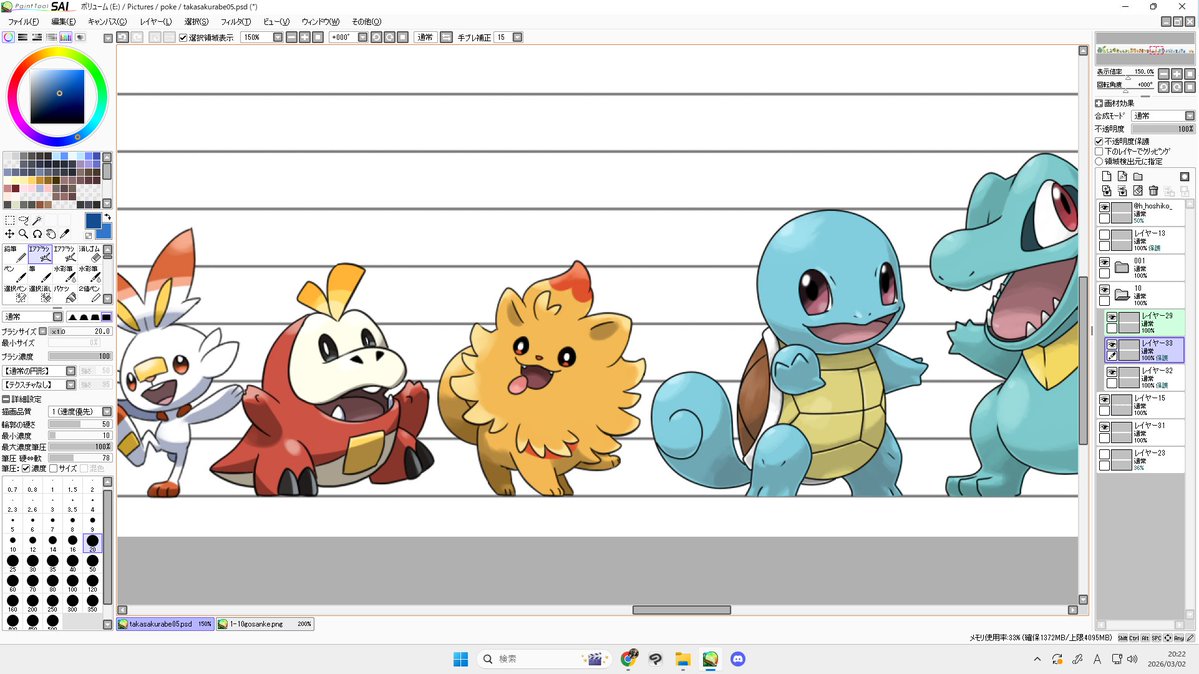Image resolution: width=1199 pixels, height=674 pixels.
Task: Create a new normal layer
Action: [1106, 177]
